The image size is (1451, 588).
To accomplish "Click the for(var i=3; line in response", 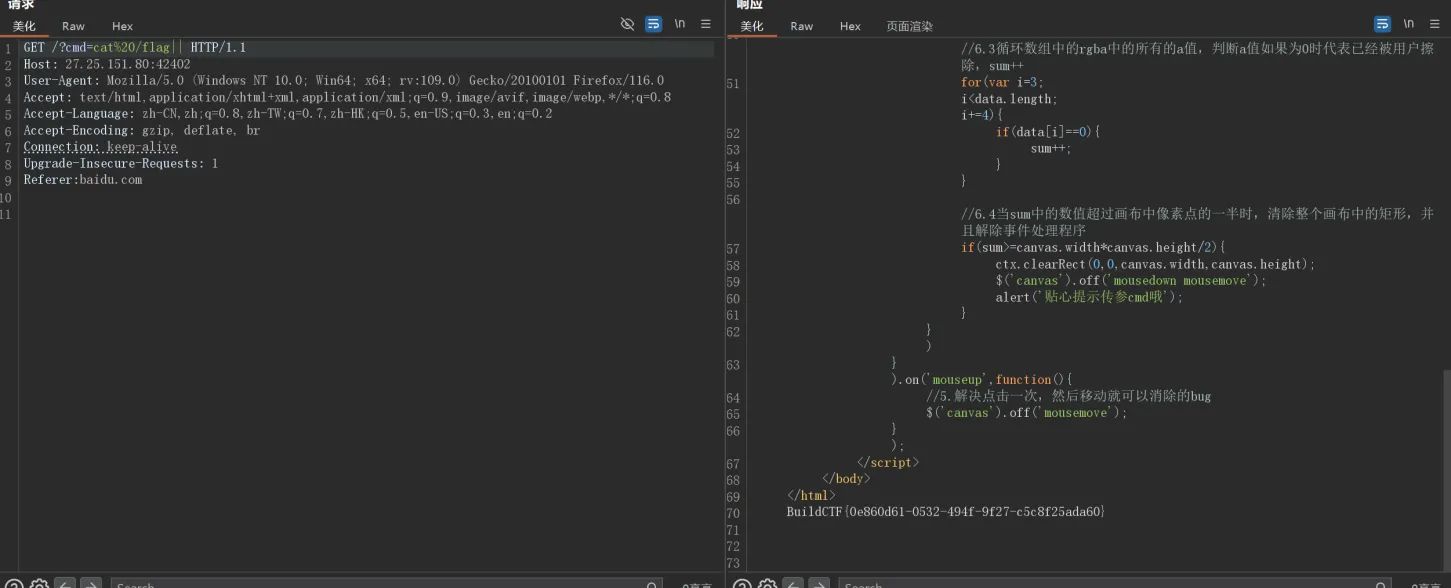I will pyautogui.click(x=1002, y=82).
